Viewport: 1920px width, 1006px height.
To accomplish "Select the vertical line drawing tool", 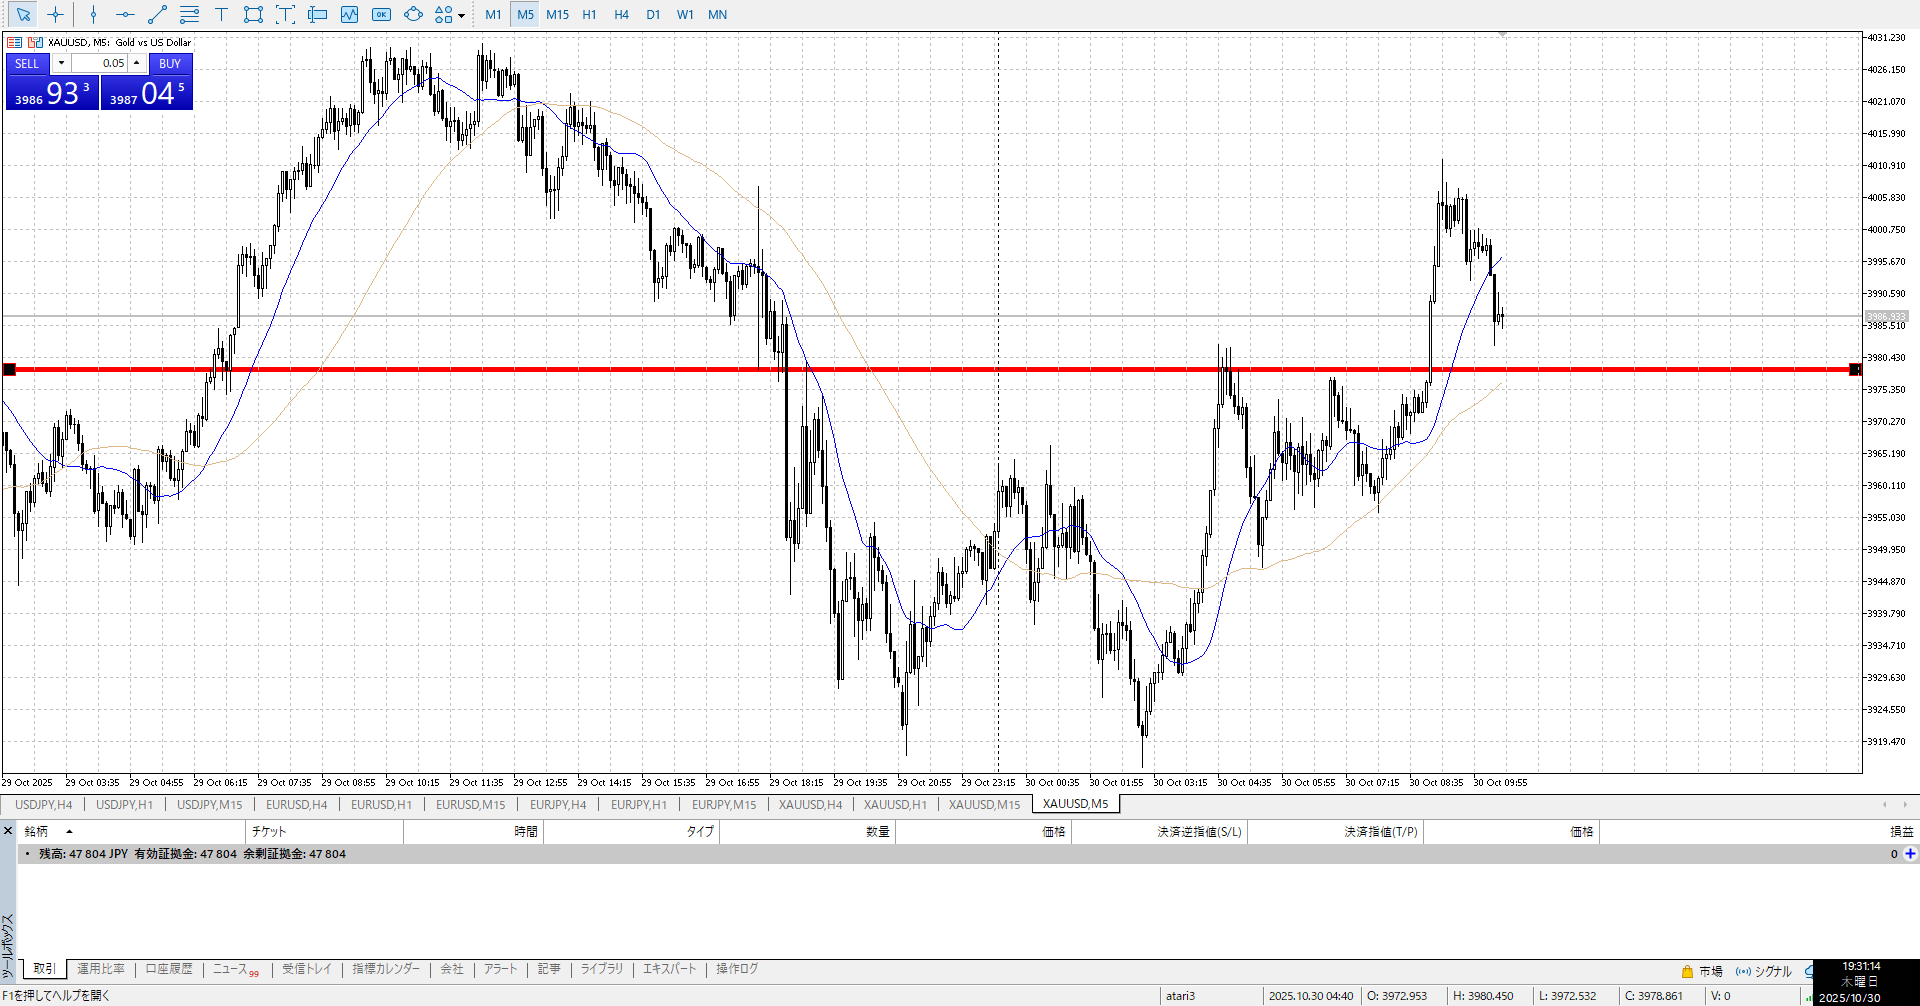I will [x=93, y=14].
